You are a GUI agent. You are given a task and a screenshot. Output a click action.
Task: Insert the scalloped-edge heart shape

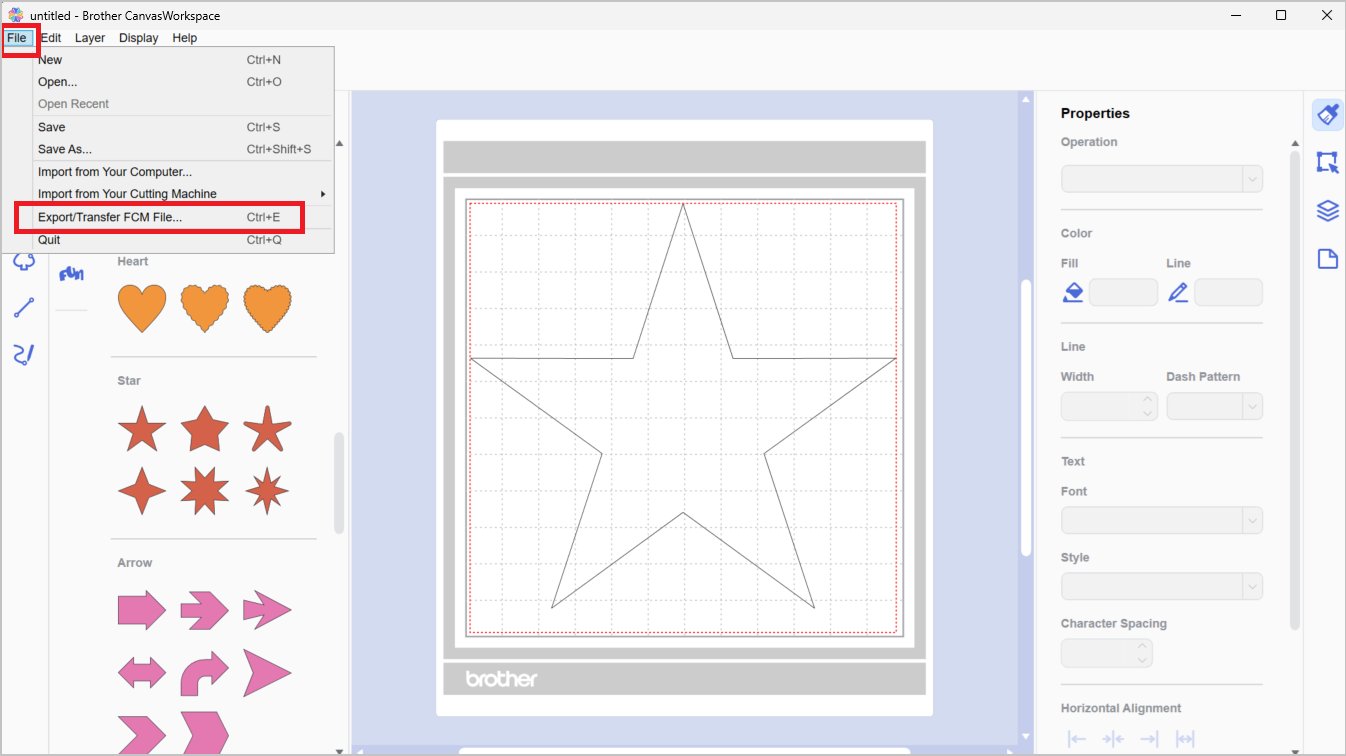[205, 309]
